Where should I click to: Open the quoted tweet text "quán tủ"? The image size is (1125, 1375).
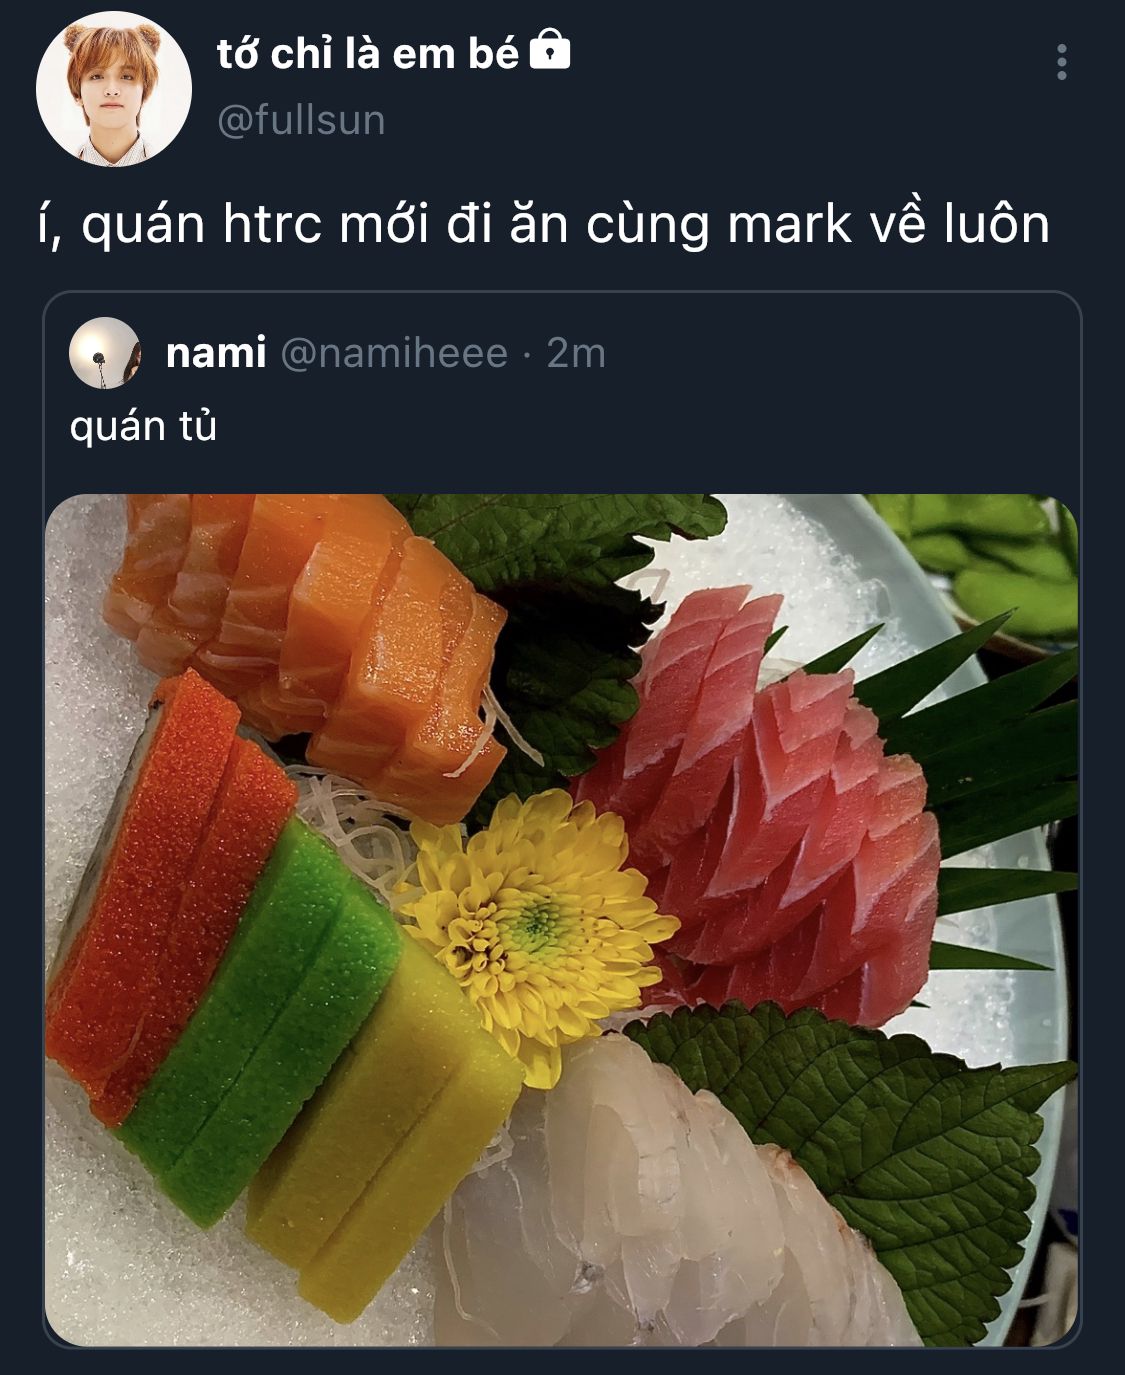[x=144, y=427]
